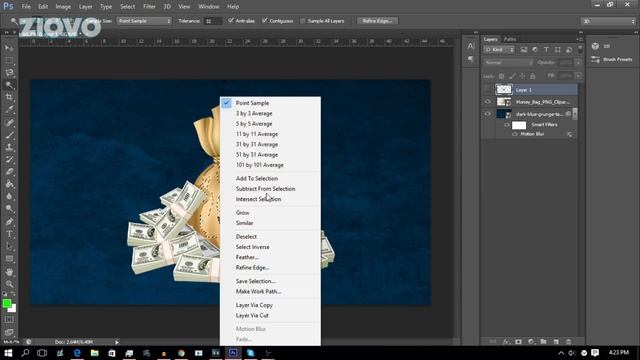Select the Rectangular Marquee tool
The image size is (640, 360).
[9, 60]
